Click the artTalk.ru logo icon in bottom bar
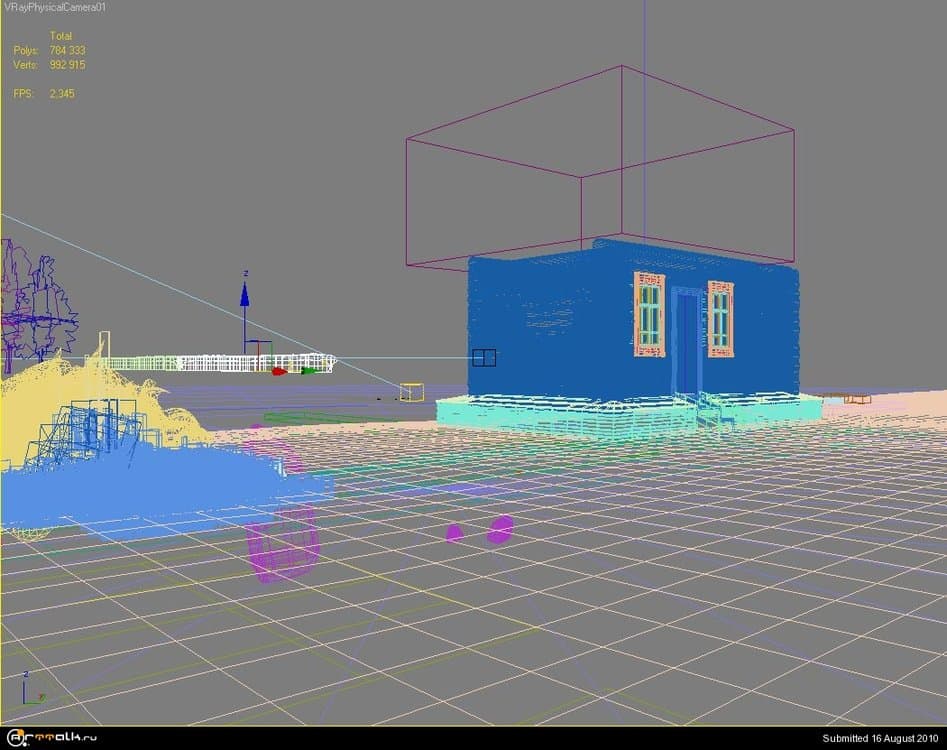The image size is (947, 750). click(x=18, y=736)
